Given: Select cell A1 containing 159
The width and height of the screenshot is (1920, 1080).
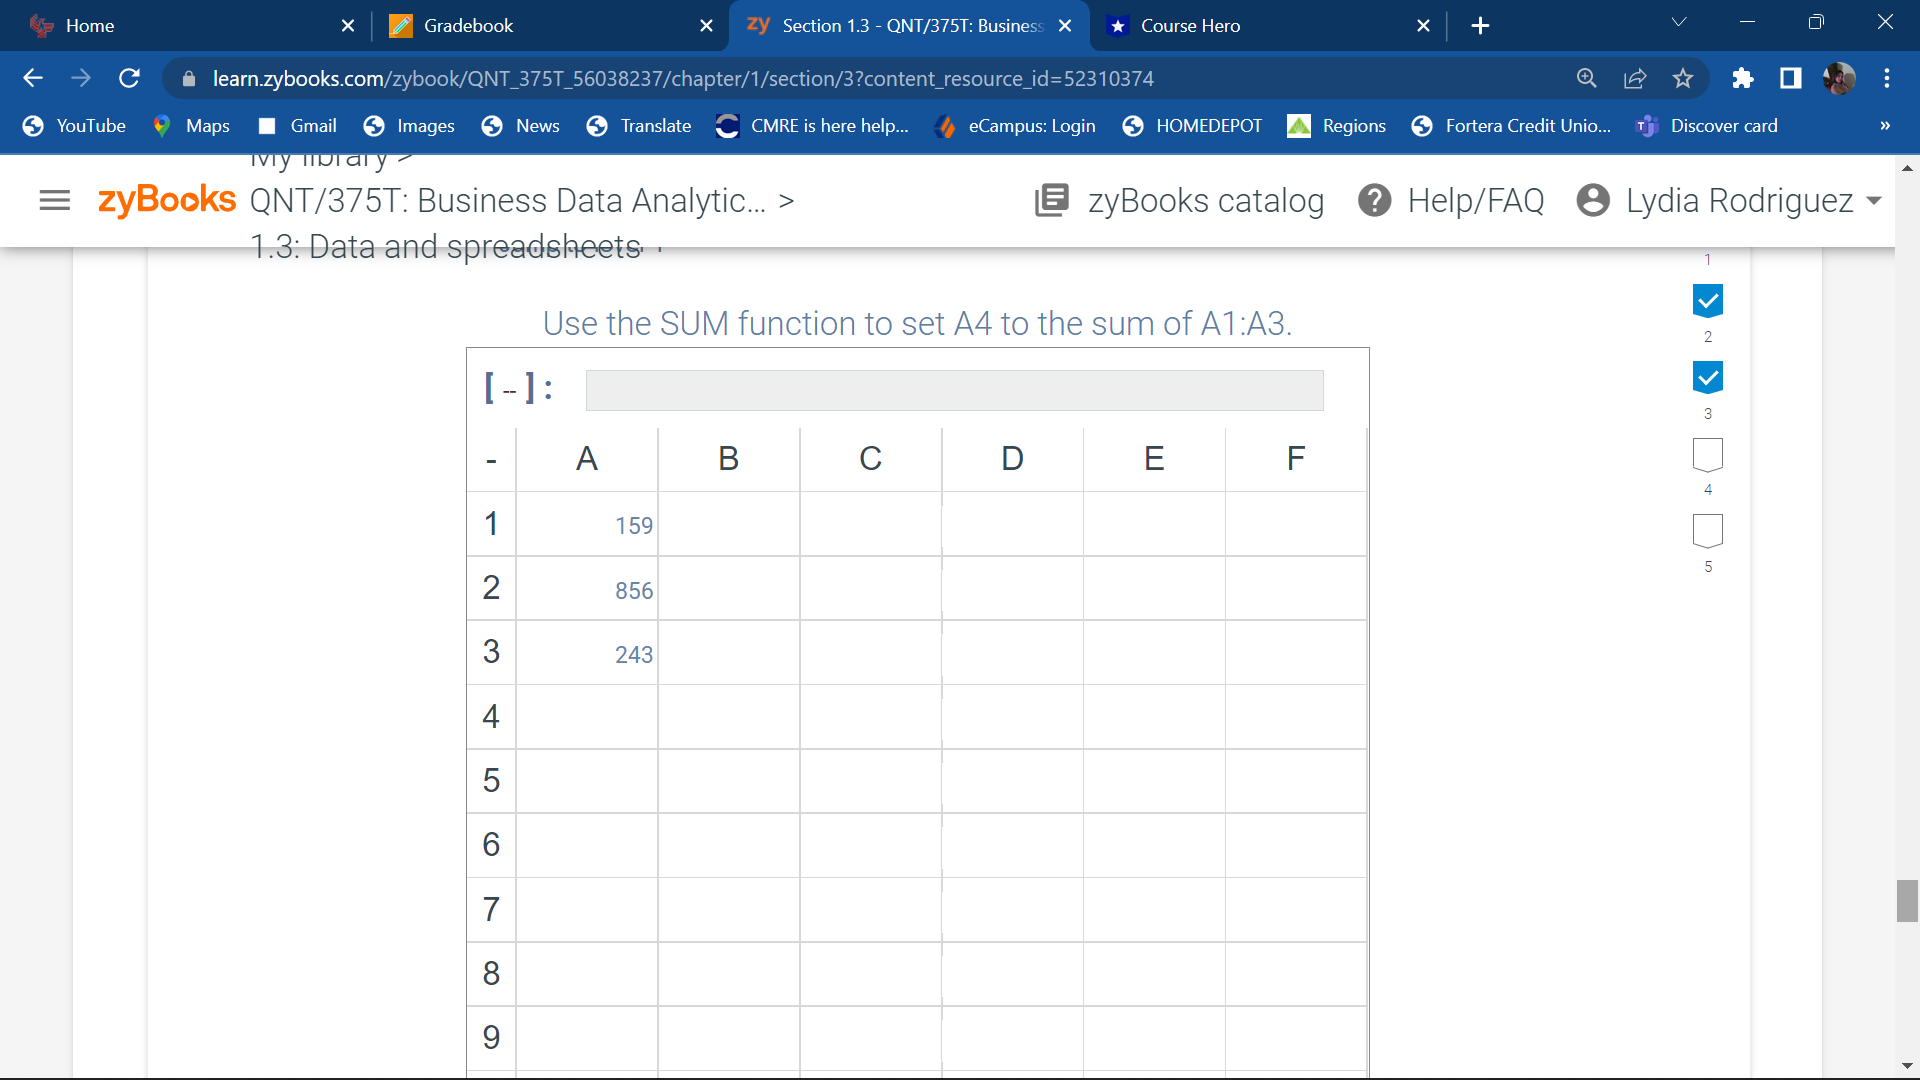Looking at the screenshot, I should coord(587,524).
